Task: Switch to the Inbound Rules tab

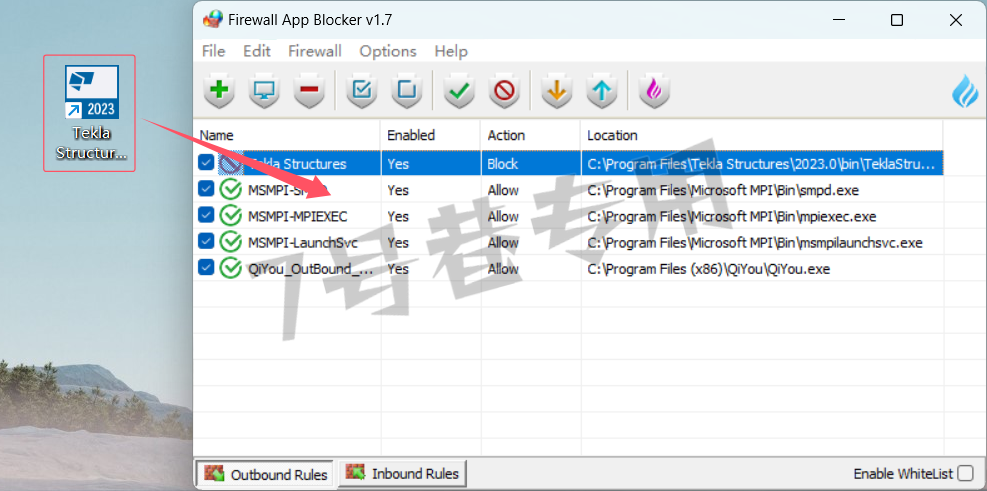Action: click(403, 473)
